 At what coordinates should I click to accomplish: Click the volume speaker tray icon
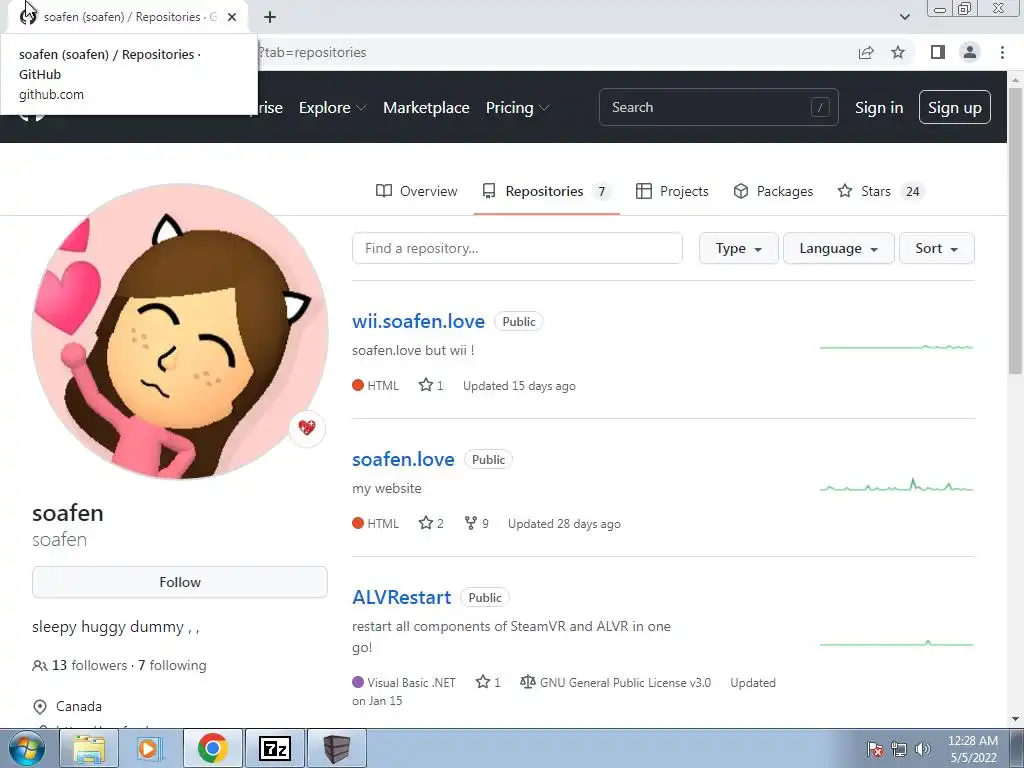[923, 749]
